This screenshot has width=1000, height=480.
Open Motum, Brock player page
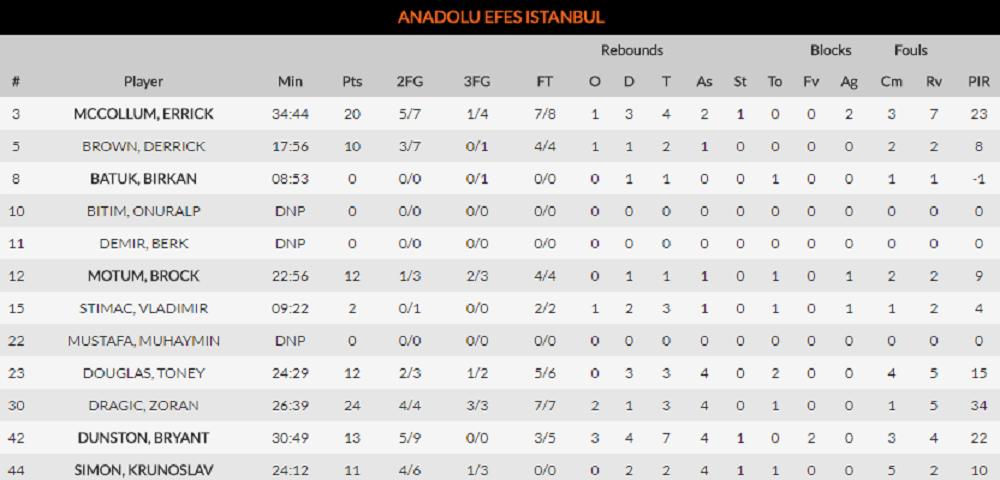(143, 276)
